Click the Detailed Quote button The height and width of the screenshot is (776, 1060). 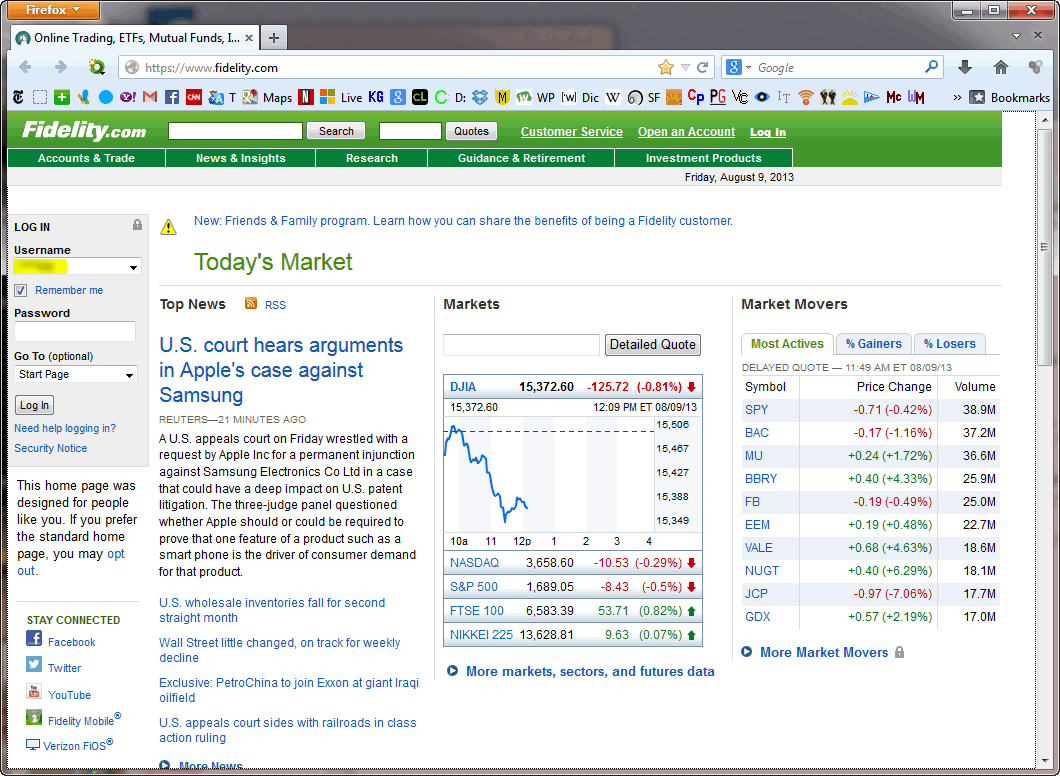652,345
